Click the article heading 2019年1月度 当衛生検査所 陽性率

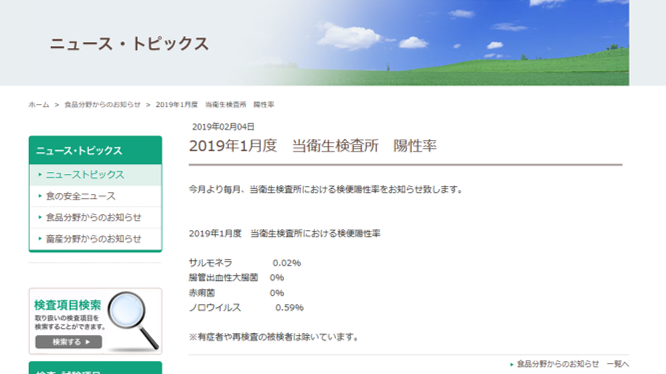(313, 146)
